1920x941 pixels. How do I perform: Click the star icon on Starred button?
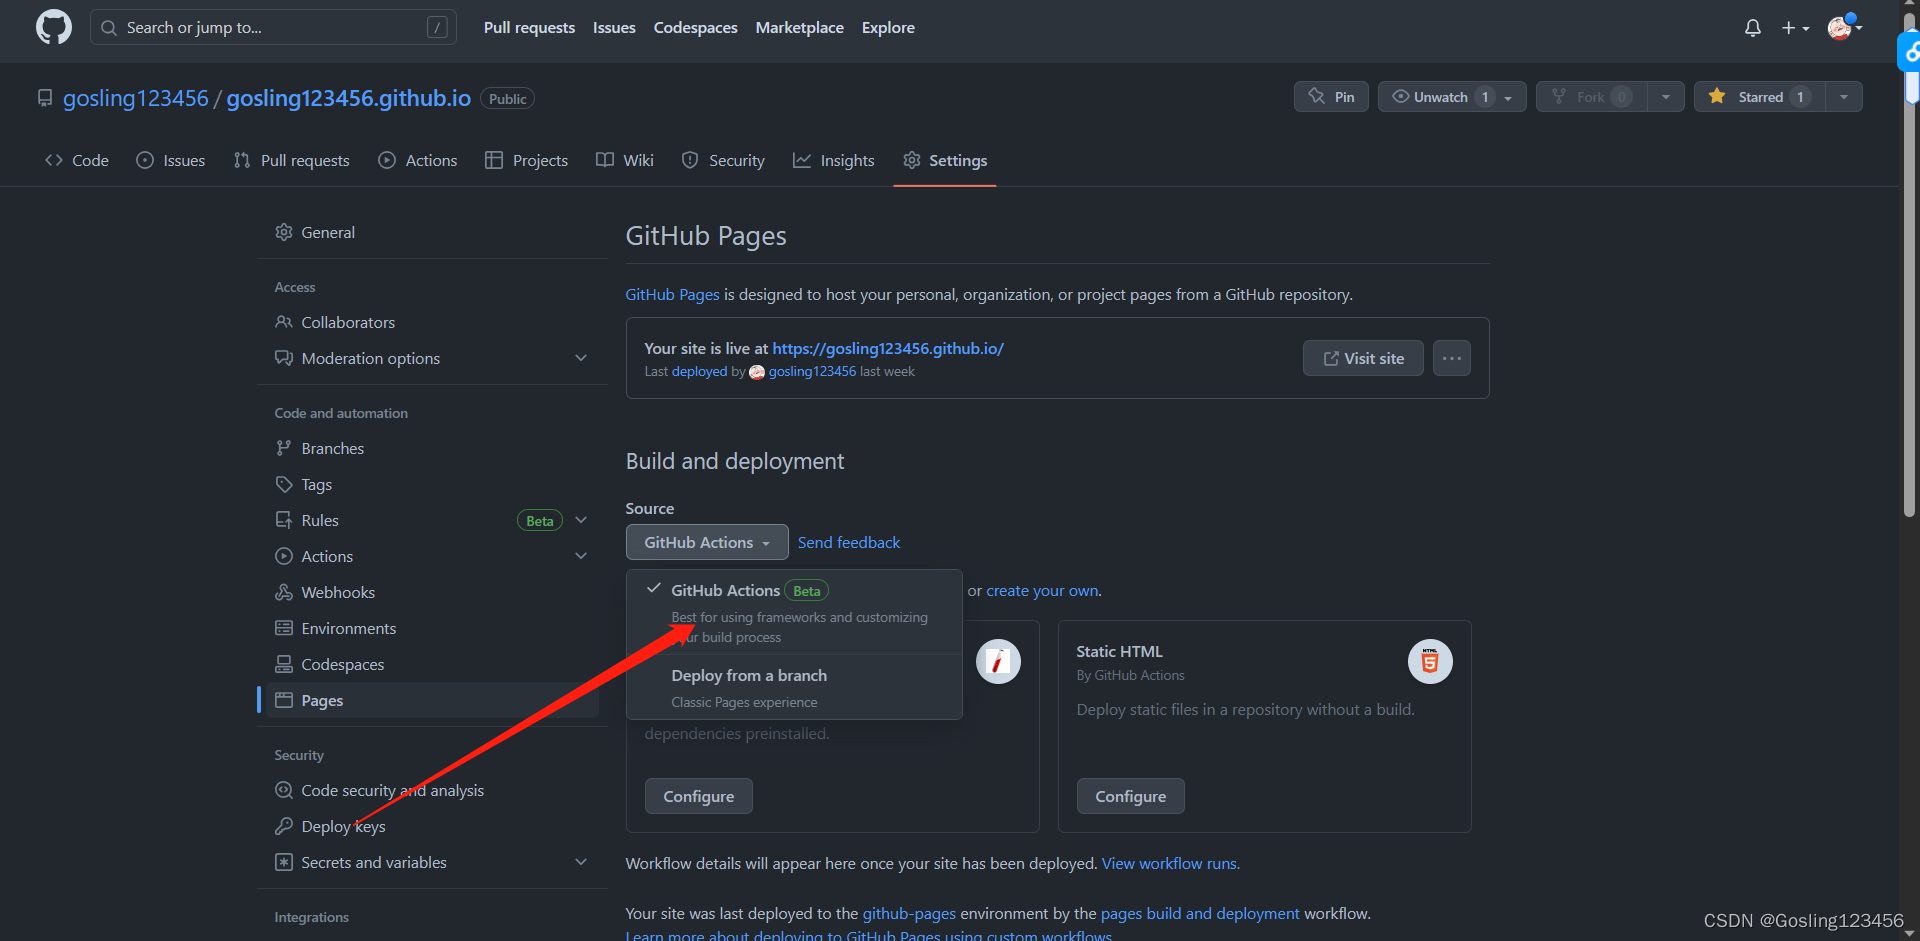[1717, 96]
